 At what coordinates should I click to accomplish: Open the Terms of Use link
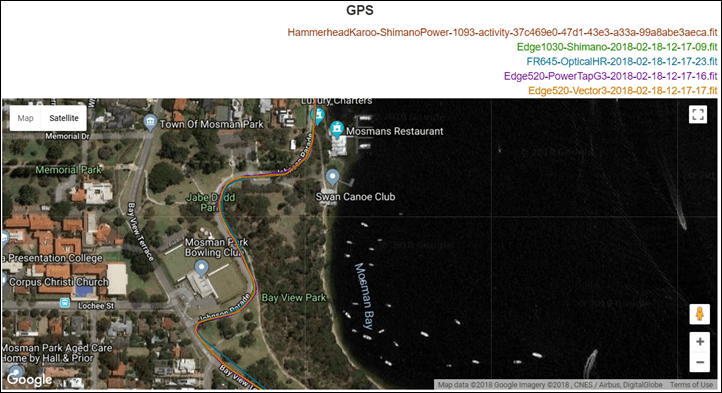click(x=691, y=385)
